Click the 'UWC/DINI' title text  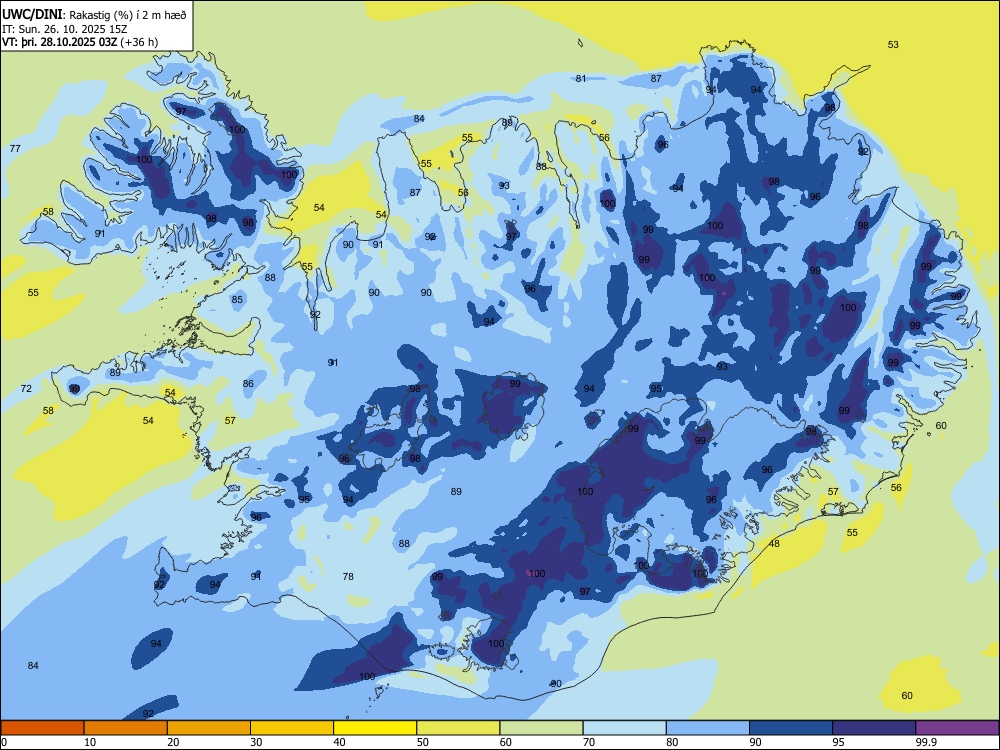pos(32,14)
